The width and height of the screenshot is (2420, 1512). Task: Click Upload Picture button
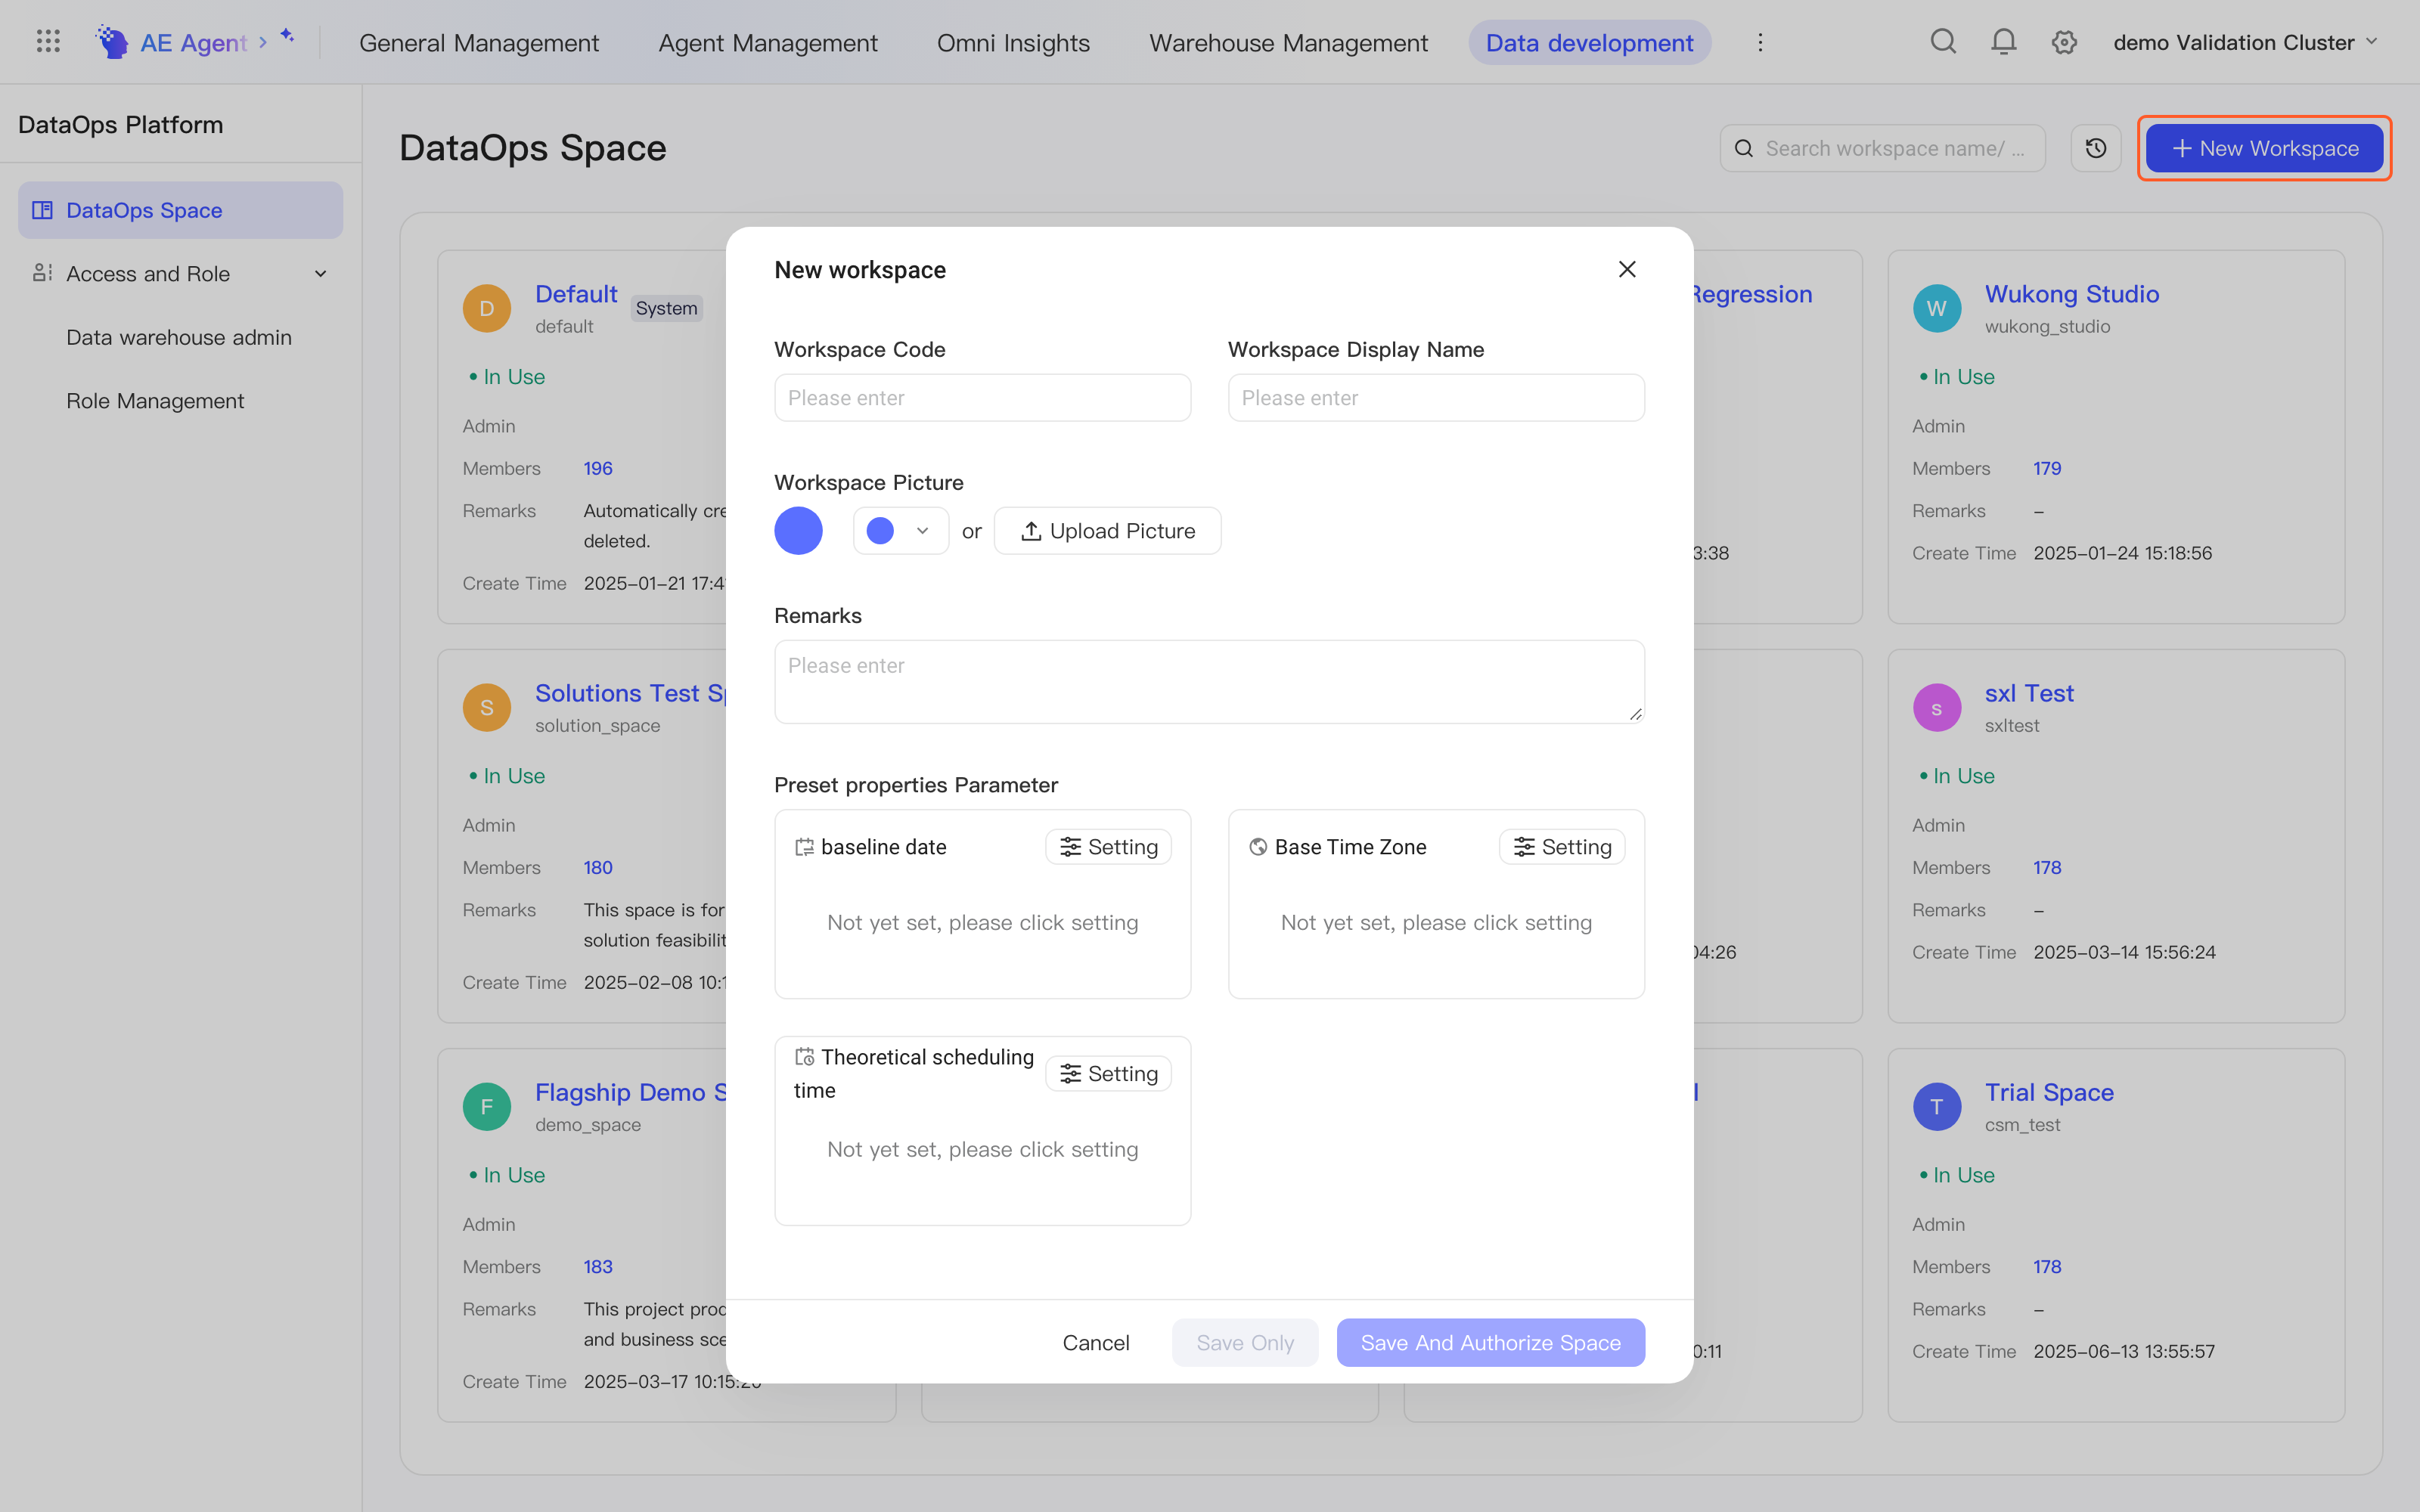(x=1107, y=531)
